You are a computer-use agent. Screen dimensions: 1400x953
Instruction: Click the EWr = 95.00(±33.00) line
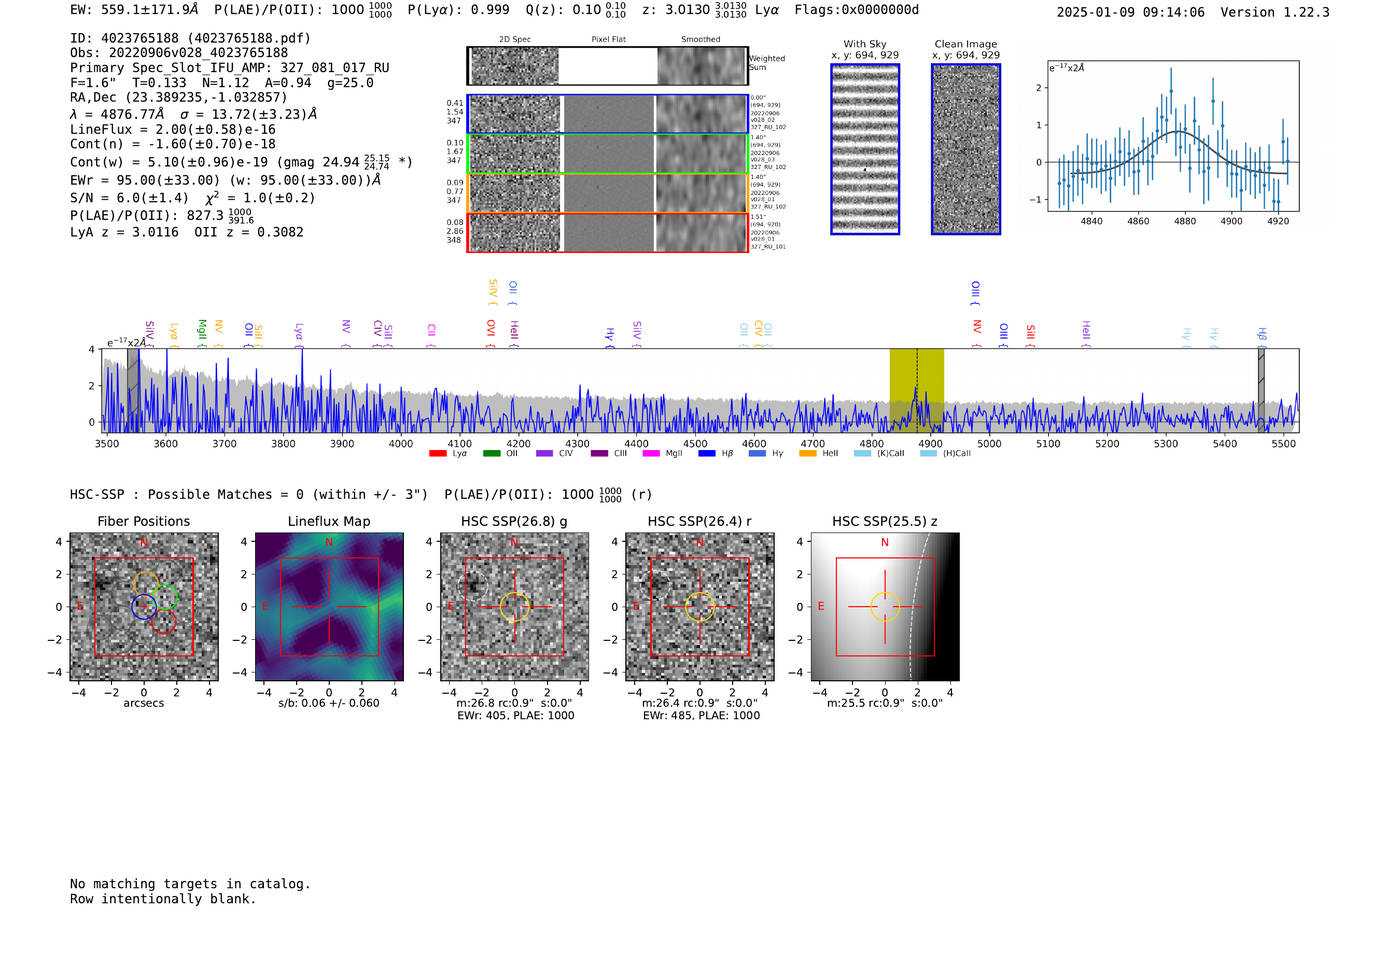(226, 180)
